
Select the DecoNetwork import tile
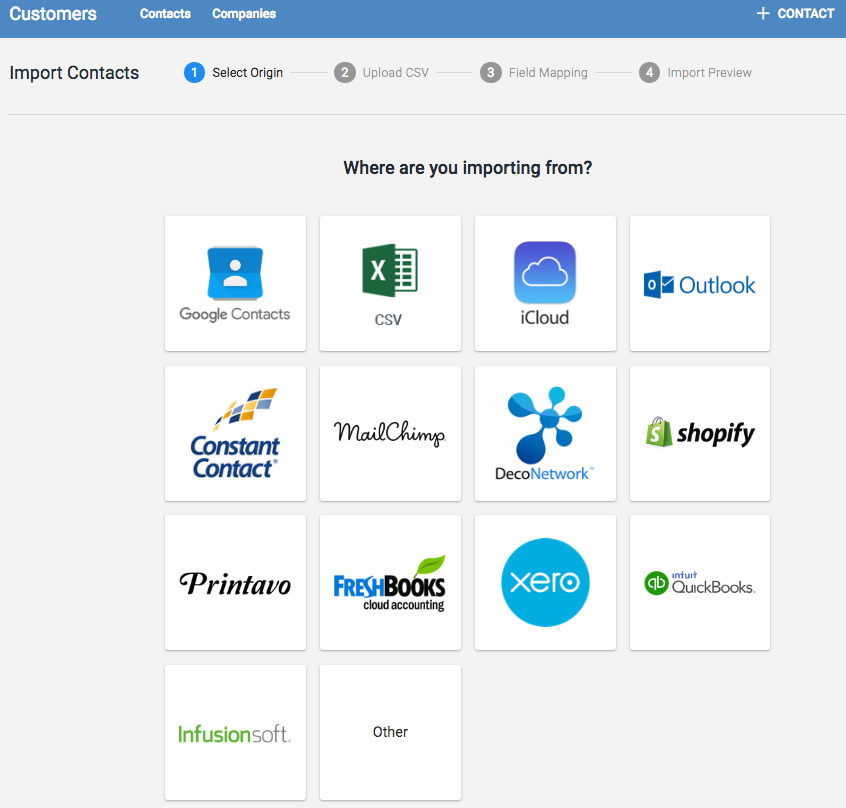545,433
